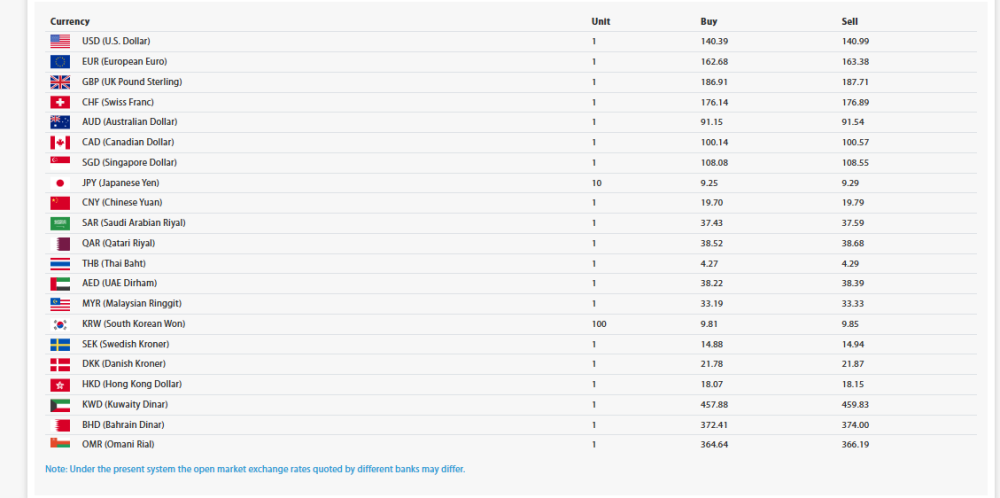
Task: Click the South Korean Won flag
Action: pos(60,324)
